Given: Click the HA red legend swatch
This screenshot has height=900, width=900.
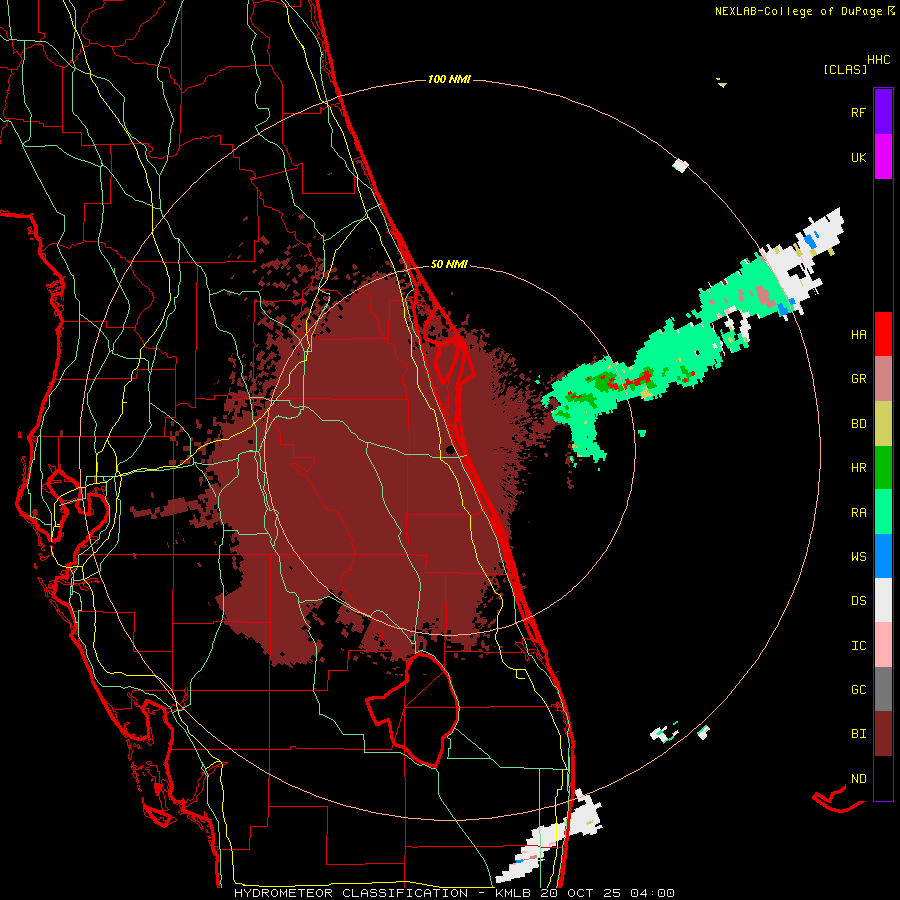Looking at the screenshot, I should pyautogui.click(x=883, y=334).
